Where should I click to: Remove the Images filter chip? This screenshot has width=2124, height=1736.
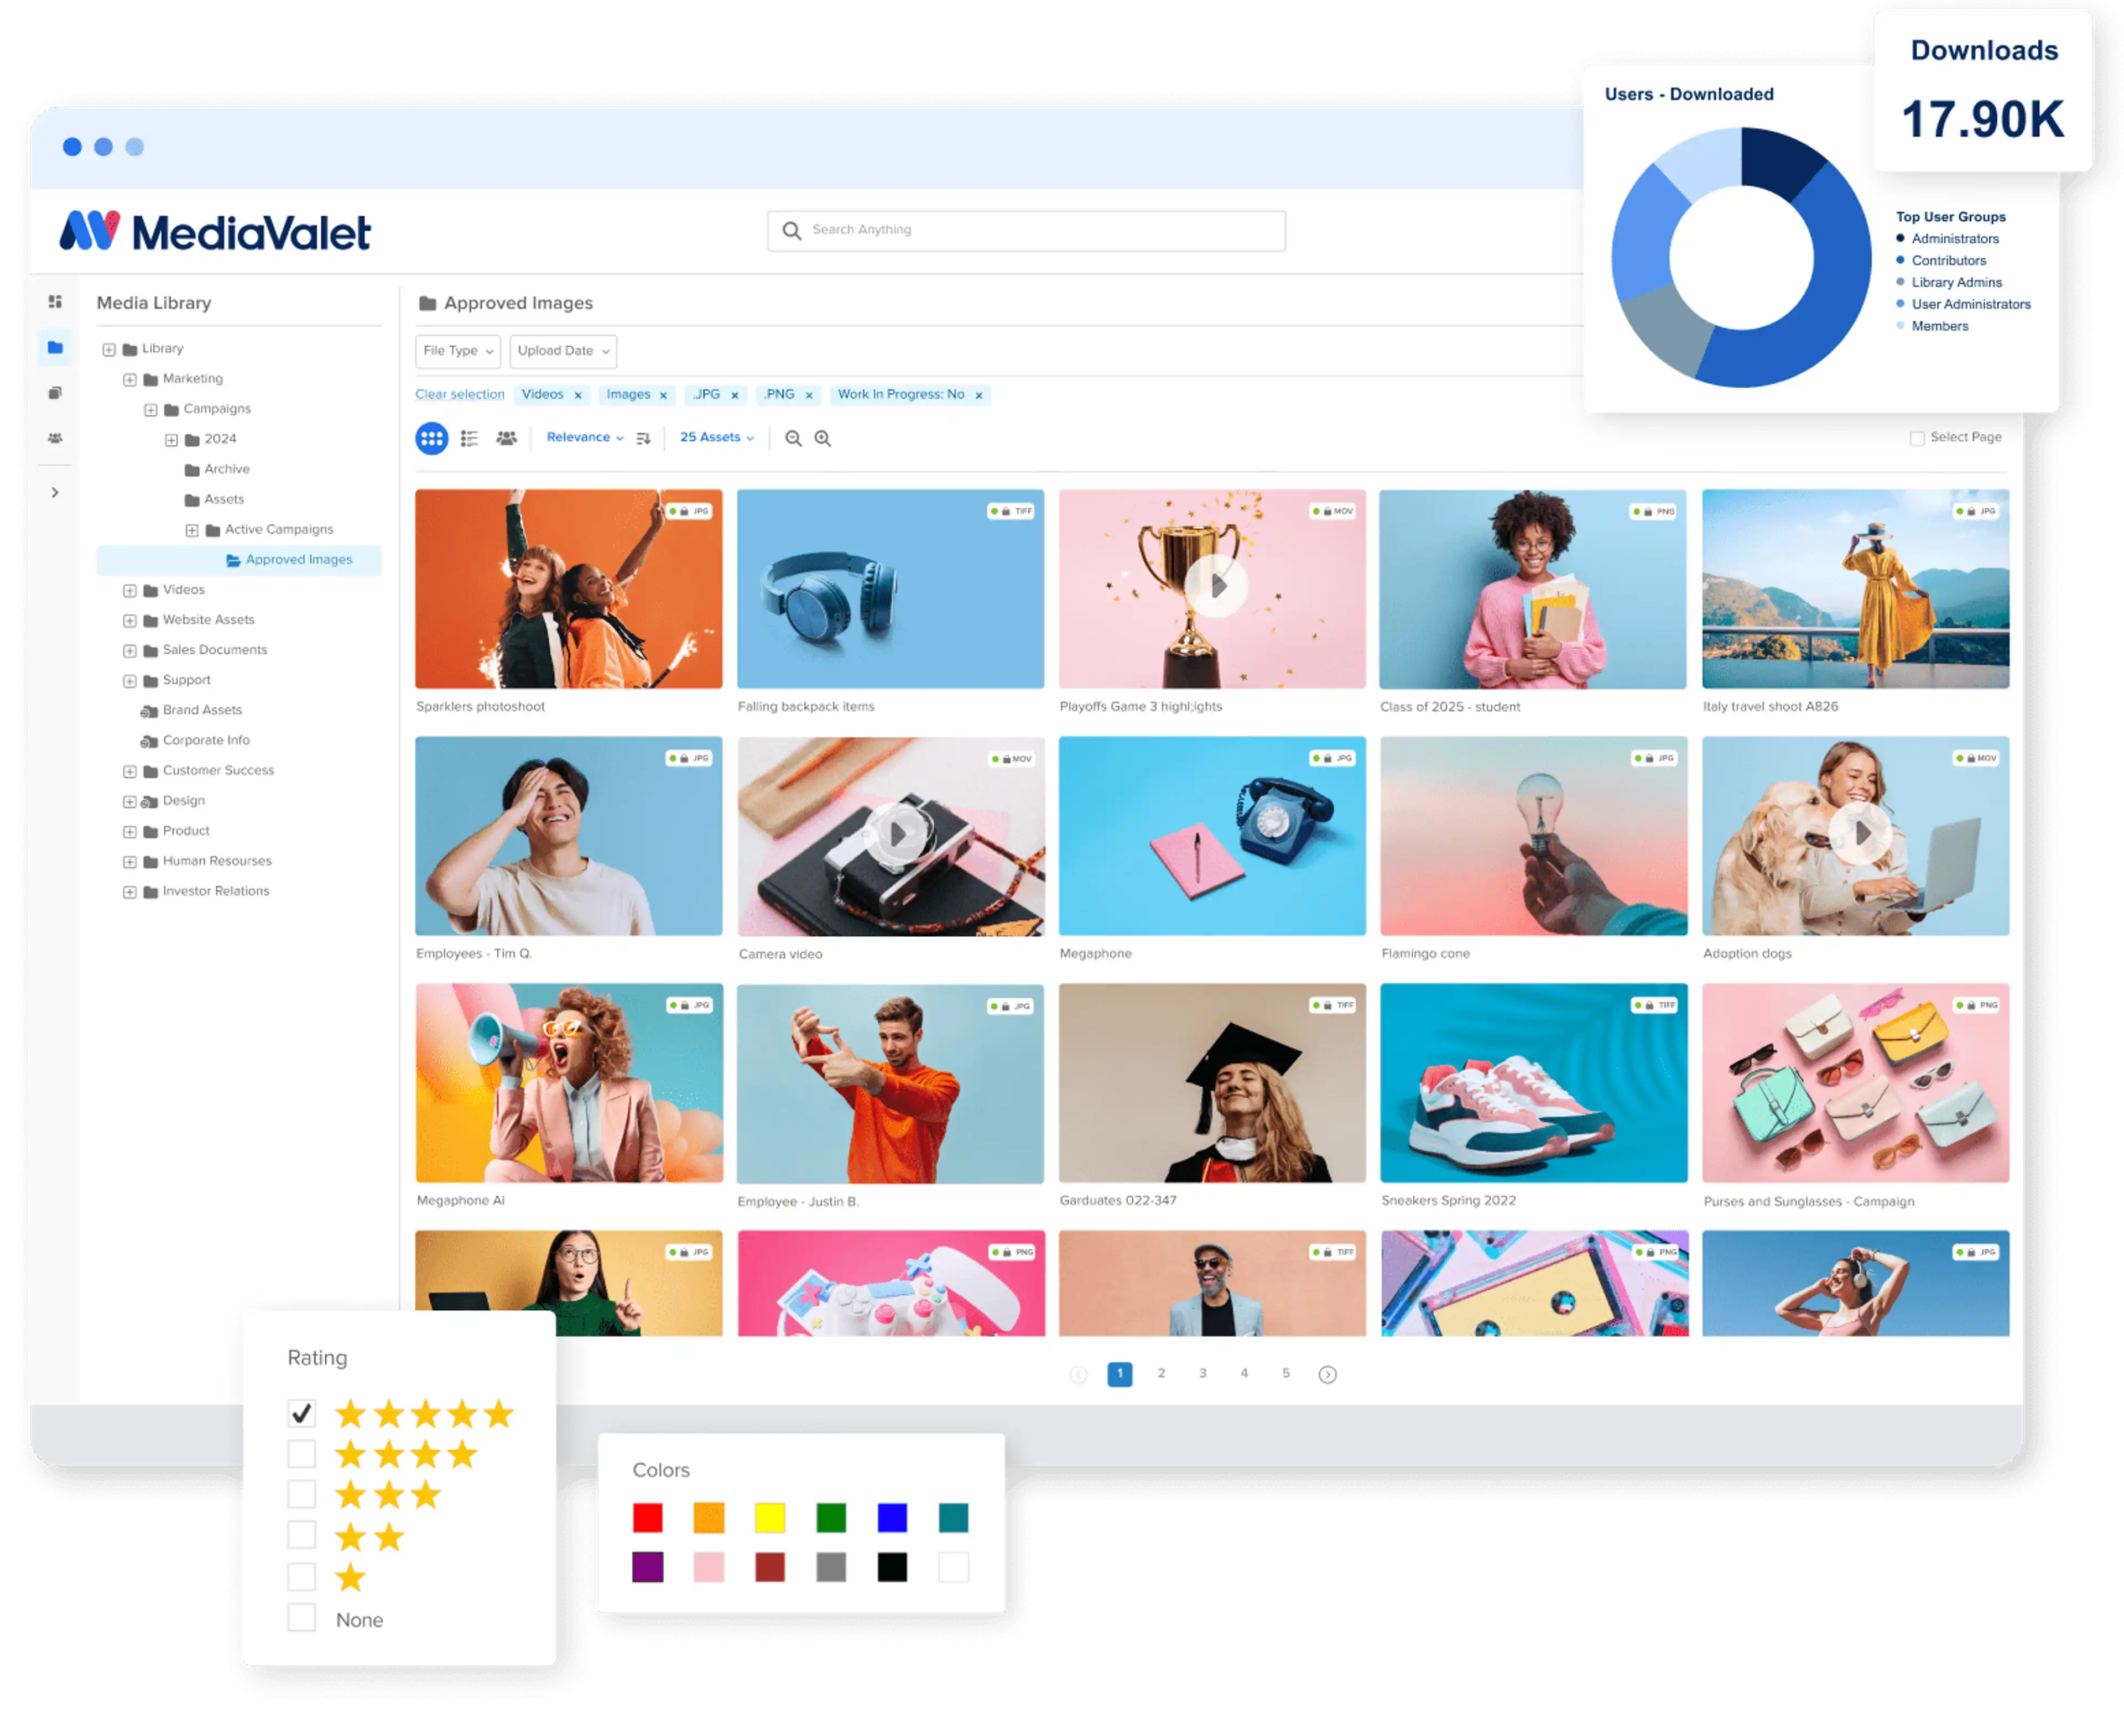(x=663, y=395)
